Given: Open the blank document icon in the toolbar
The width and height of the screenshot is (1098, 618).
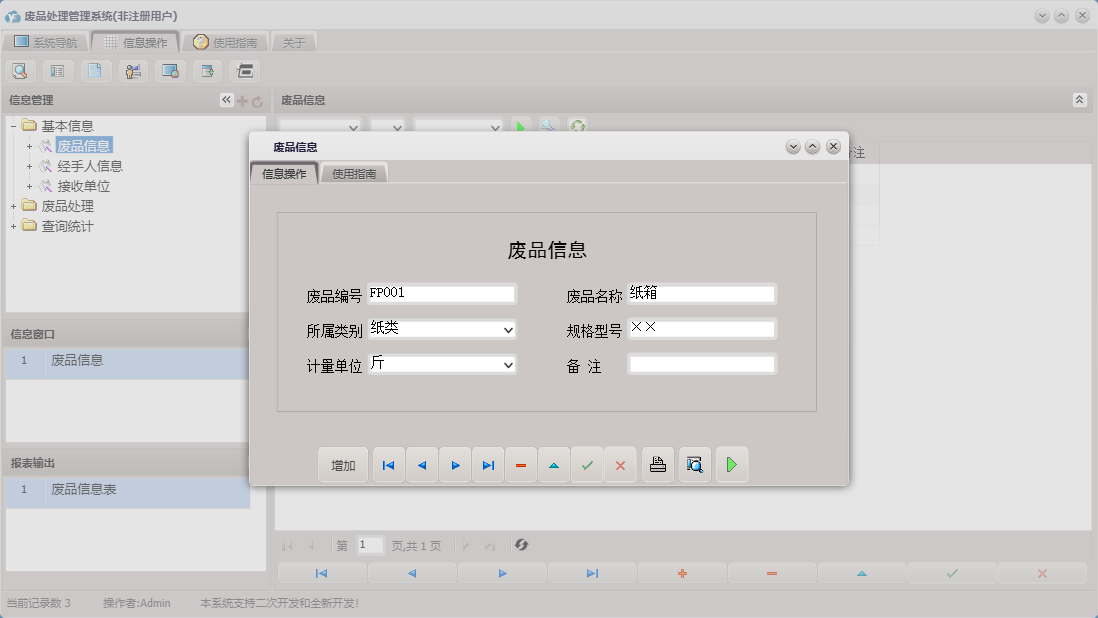Looking at the screenshot, I should pos(95,71).
